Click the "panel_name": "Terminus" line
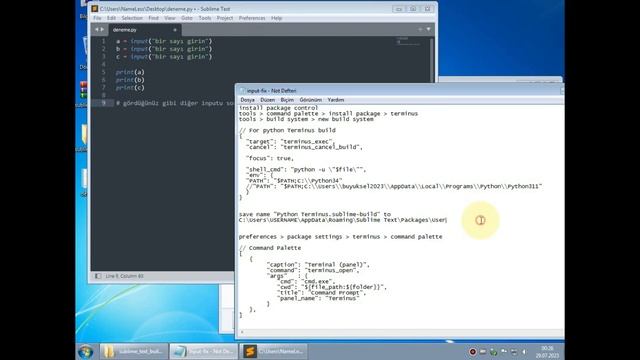The width and height of the screenshot is (640, 360). (318, 298)
